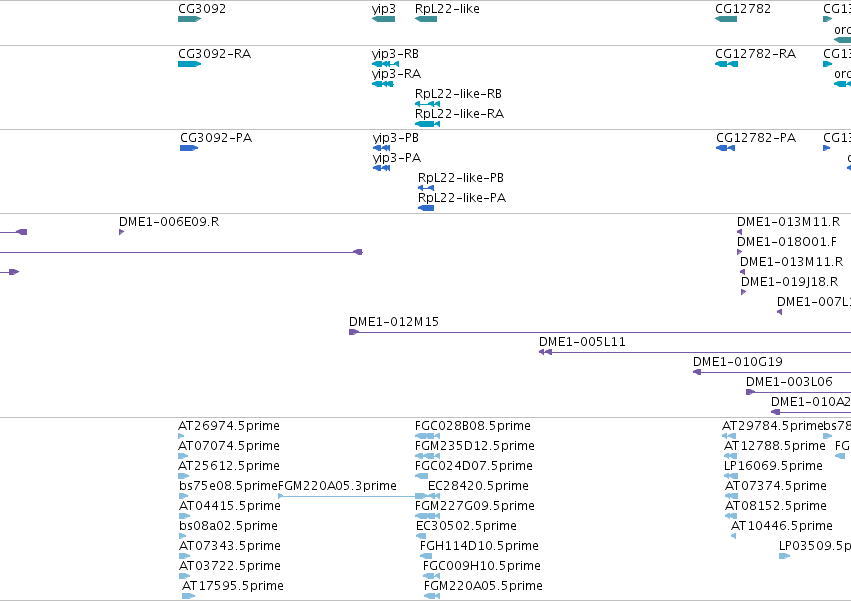Image resolution: width=851 pixels, height=601 pixels.
Task: Click the RpL22-like gene label in top track
Action: (x=447, y=9)
